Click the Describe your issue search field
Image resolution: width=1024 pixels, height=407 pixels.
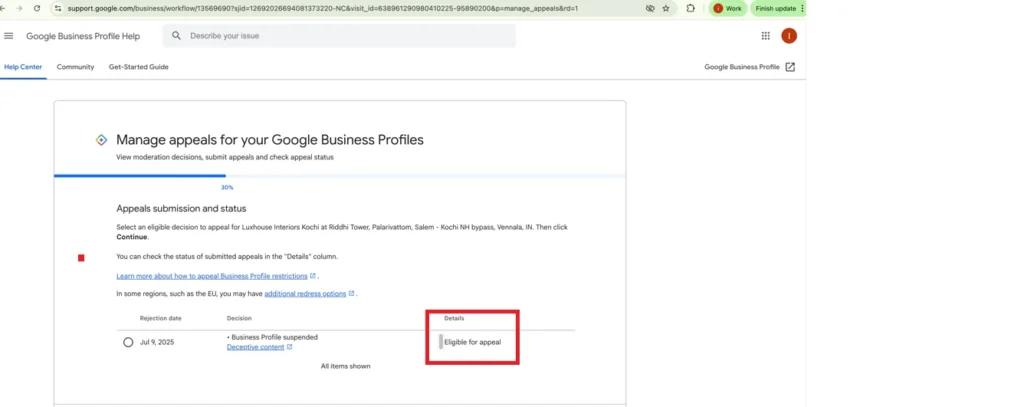point(345,36)
